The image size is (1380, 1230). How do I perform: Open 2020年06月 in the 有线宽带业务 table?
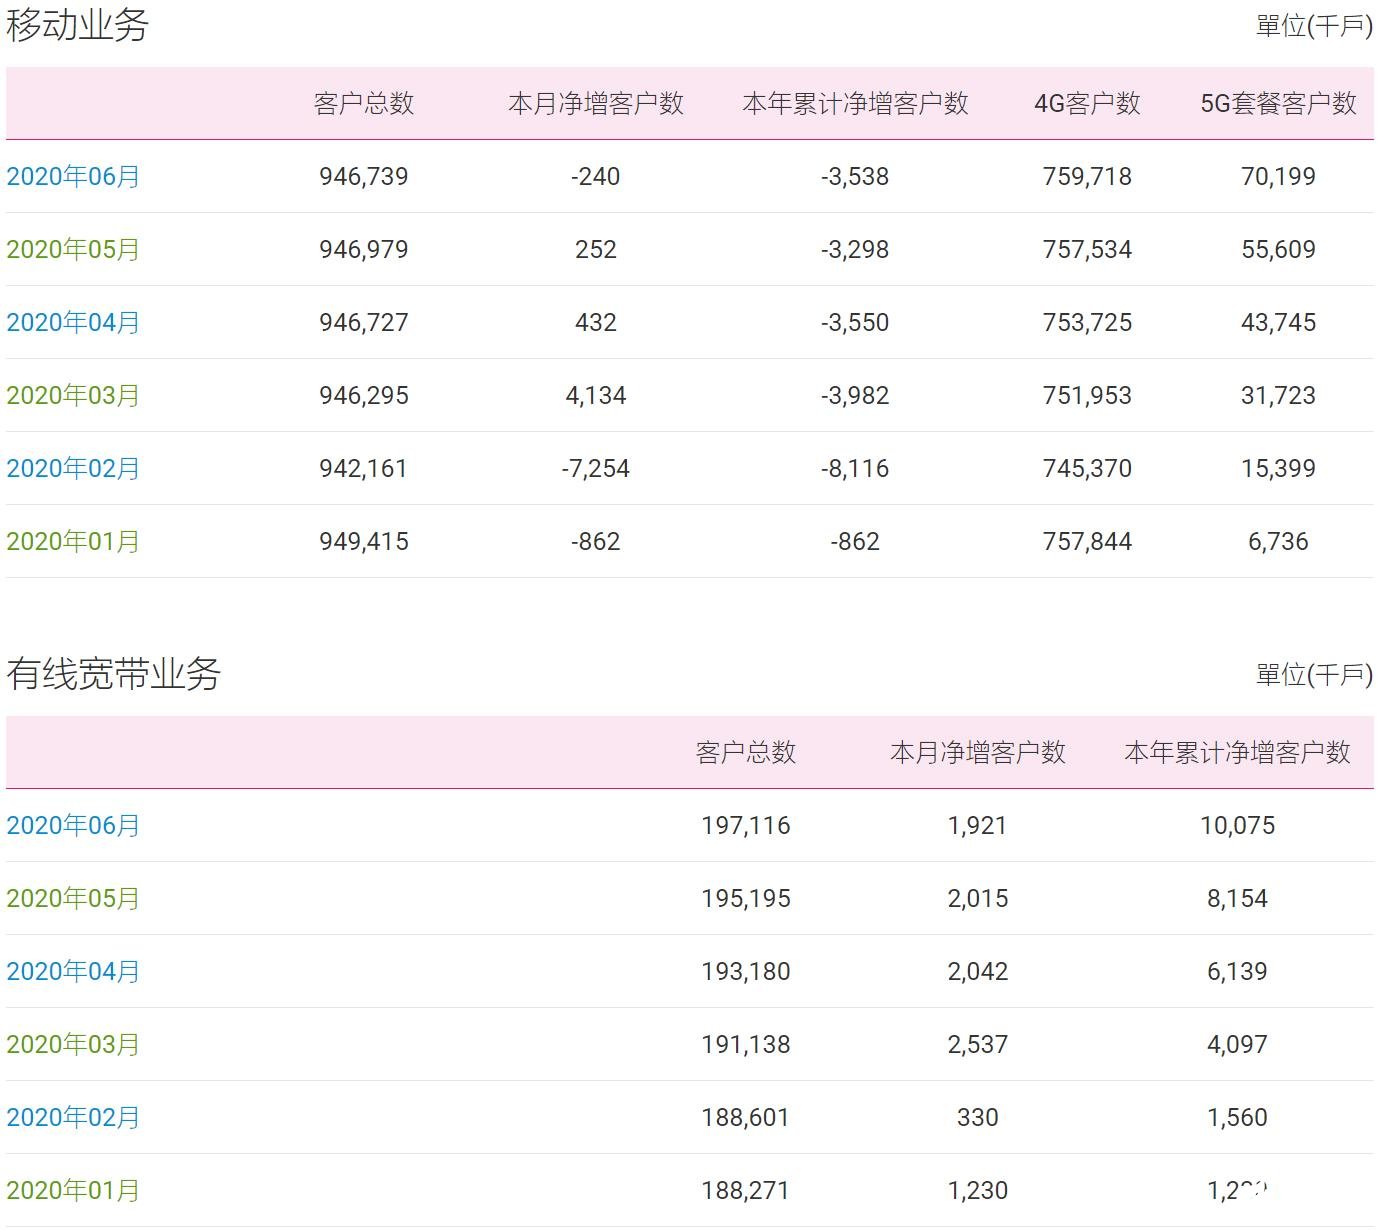[73, 825]
